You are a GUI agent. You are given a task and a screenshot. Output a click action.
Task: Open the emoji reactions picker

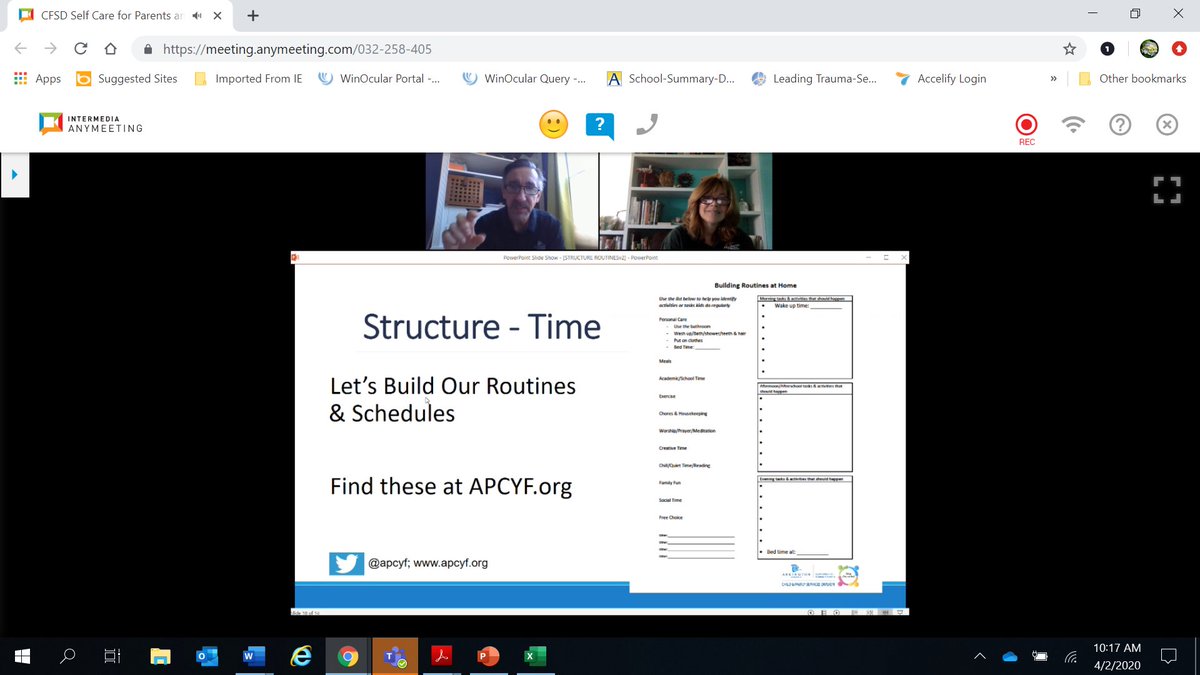pos(553,125)
